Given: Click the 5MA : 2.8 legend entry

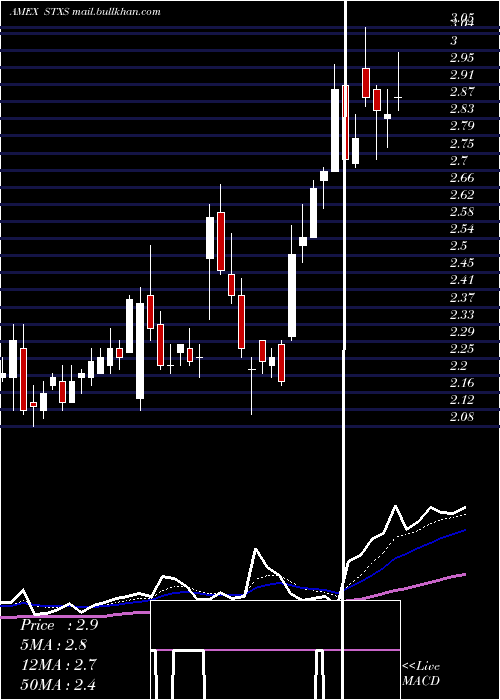Looking at the screenshot, I should click(x=54, y=645).
